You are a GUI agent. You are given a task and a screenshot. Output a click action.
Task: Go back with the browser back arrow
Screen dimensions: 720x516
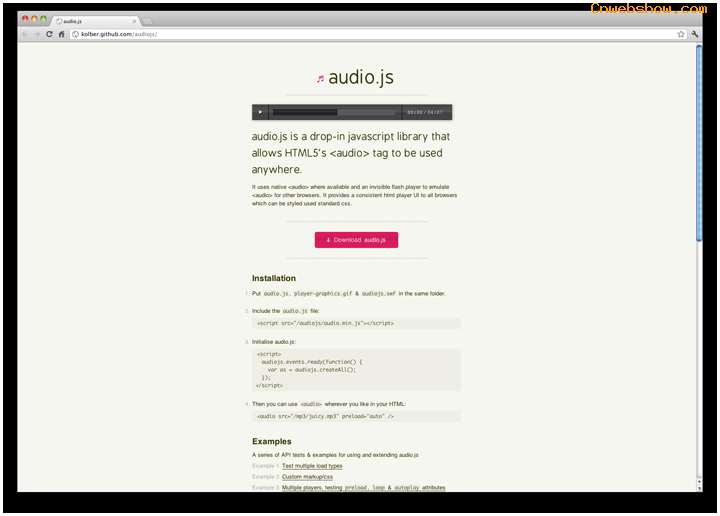(x=26, y=34)
